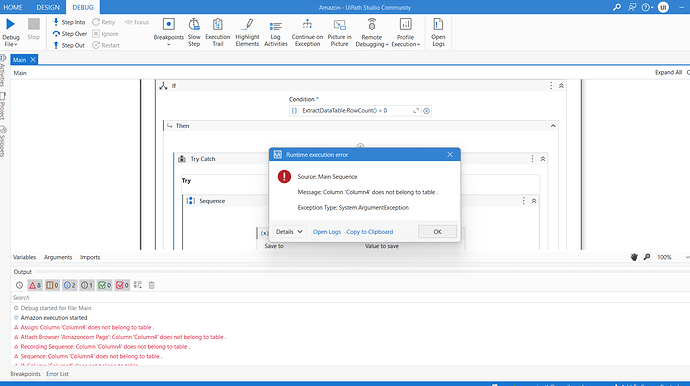
Task: Open the Breakpoints tool in ribbon
Action: [x=169, y=32]
